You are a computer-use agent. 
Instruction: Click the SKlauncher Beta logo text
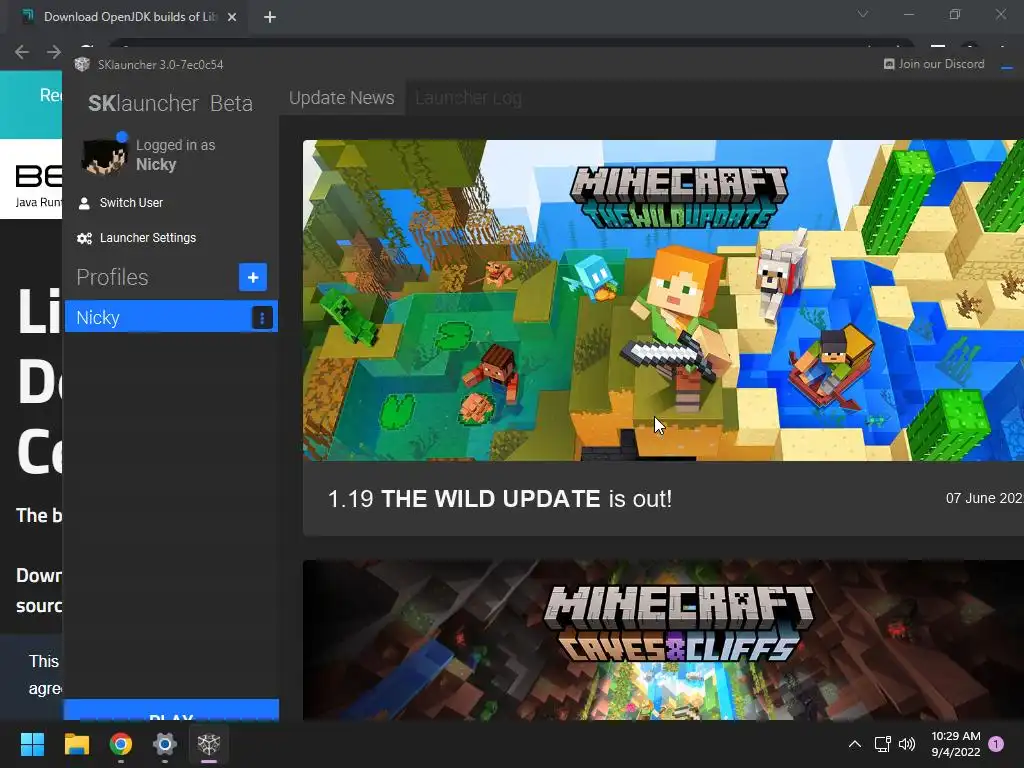(170, 103)
